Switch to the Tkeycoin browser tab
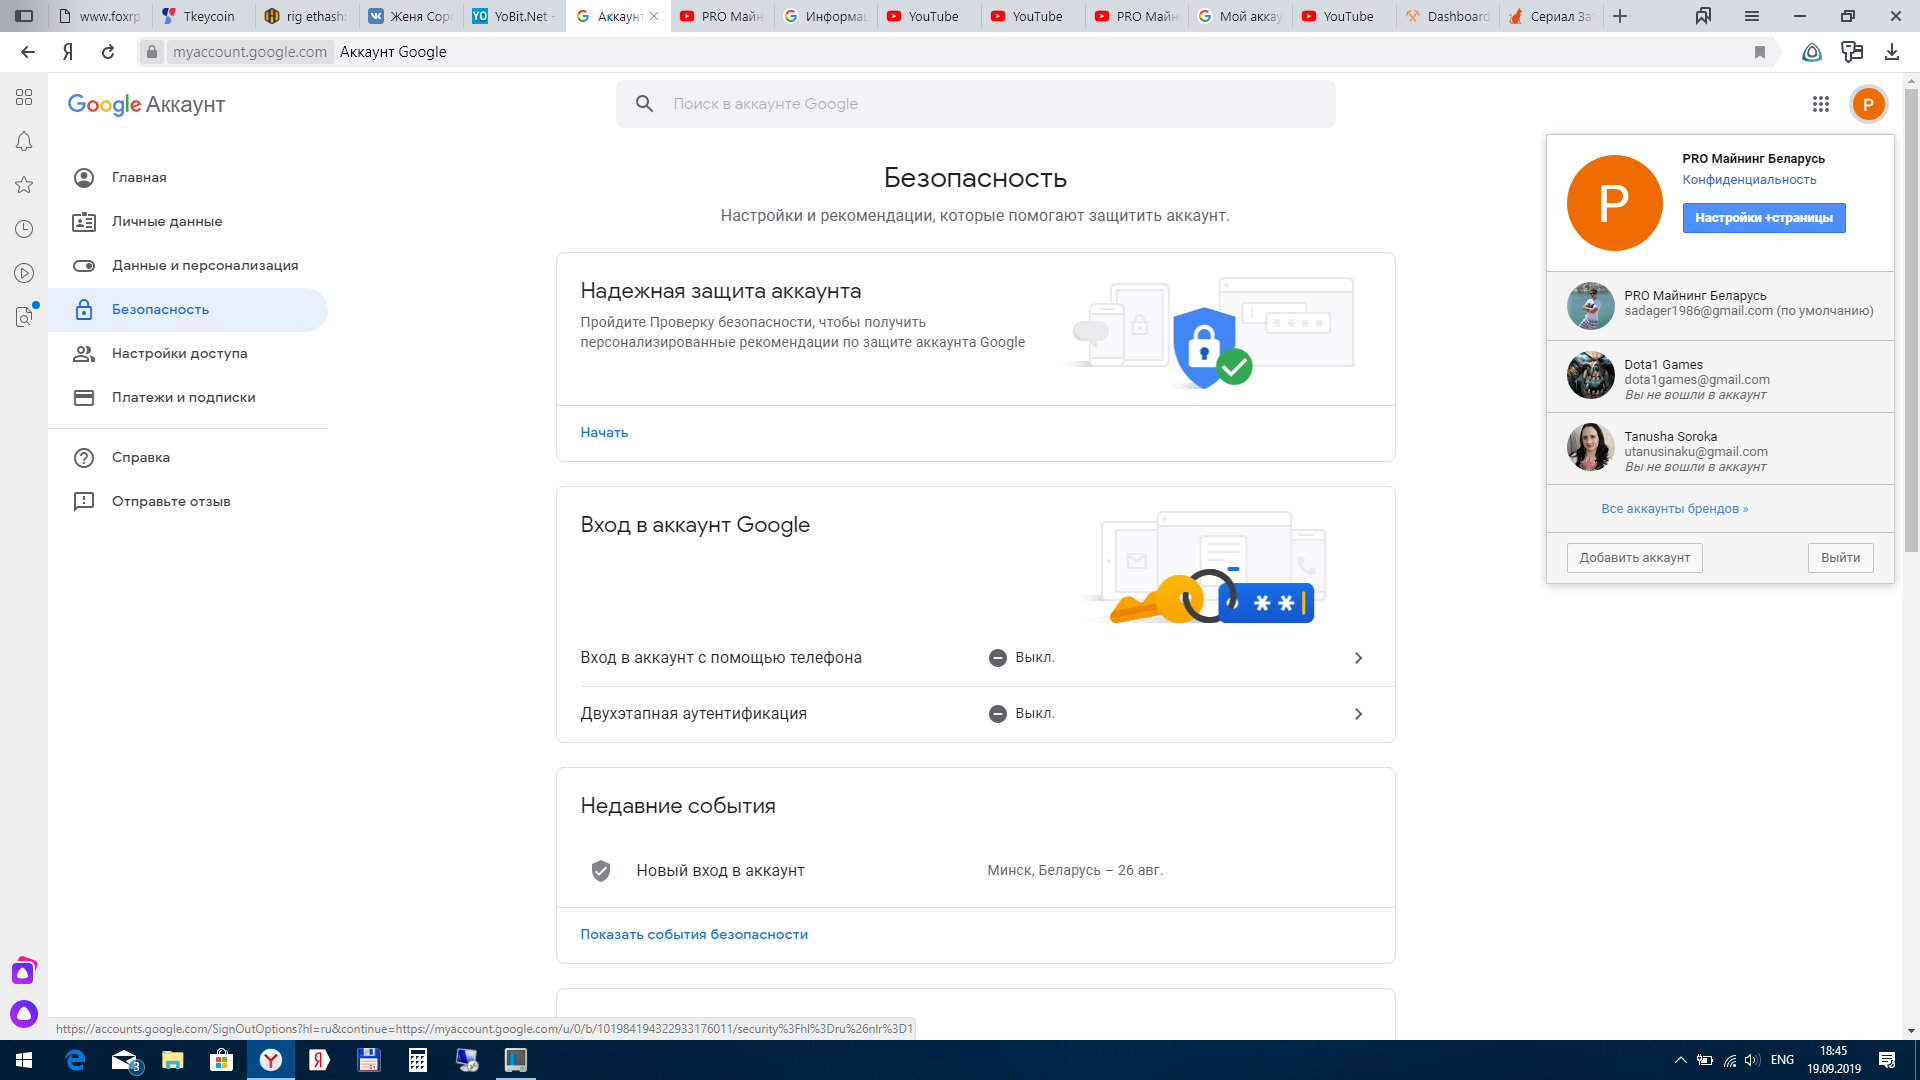 coord(204,16)
